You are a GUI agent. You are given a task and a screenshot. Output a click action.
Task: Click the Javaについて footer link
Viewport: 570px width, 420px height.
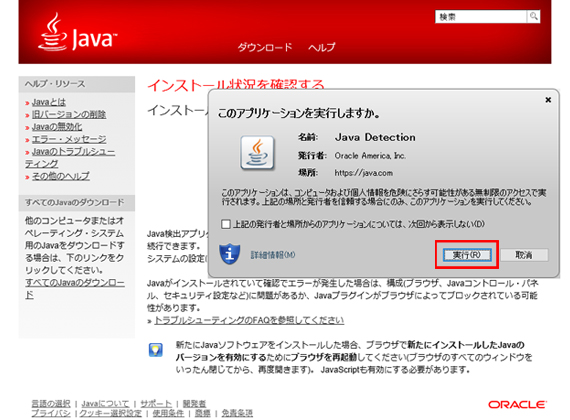[x=105, y=404]
